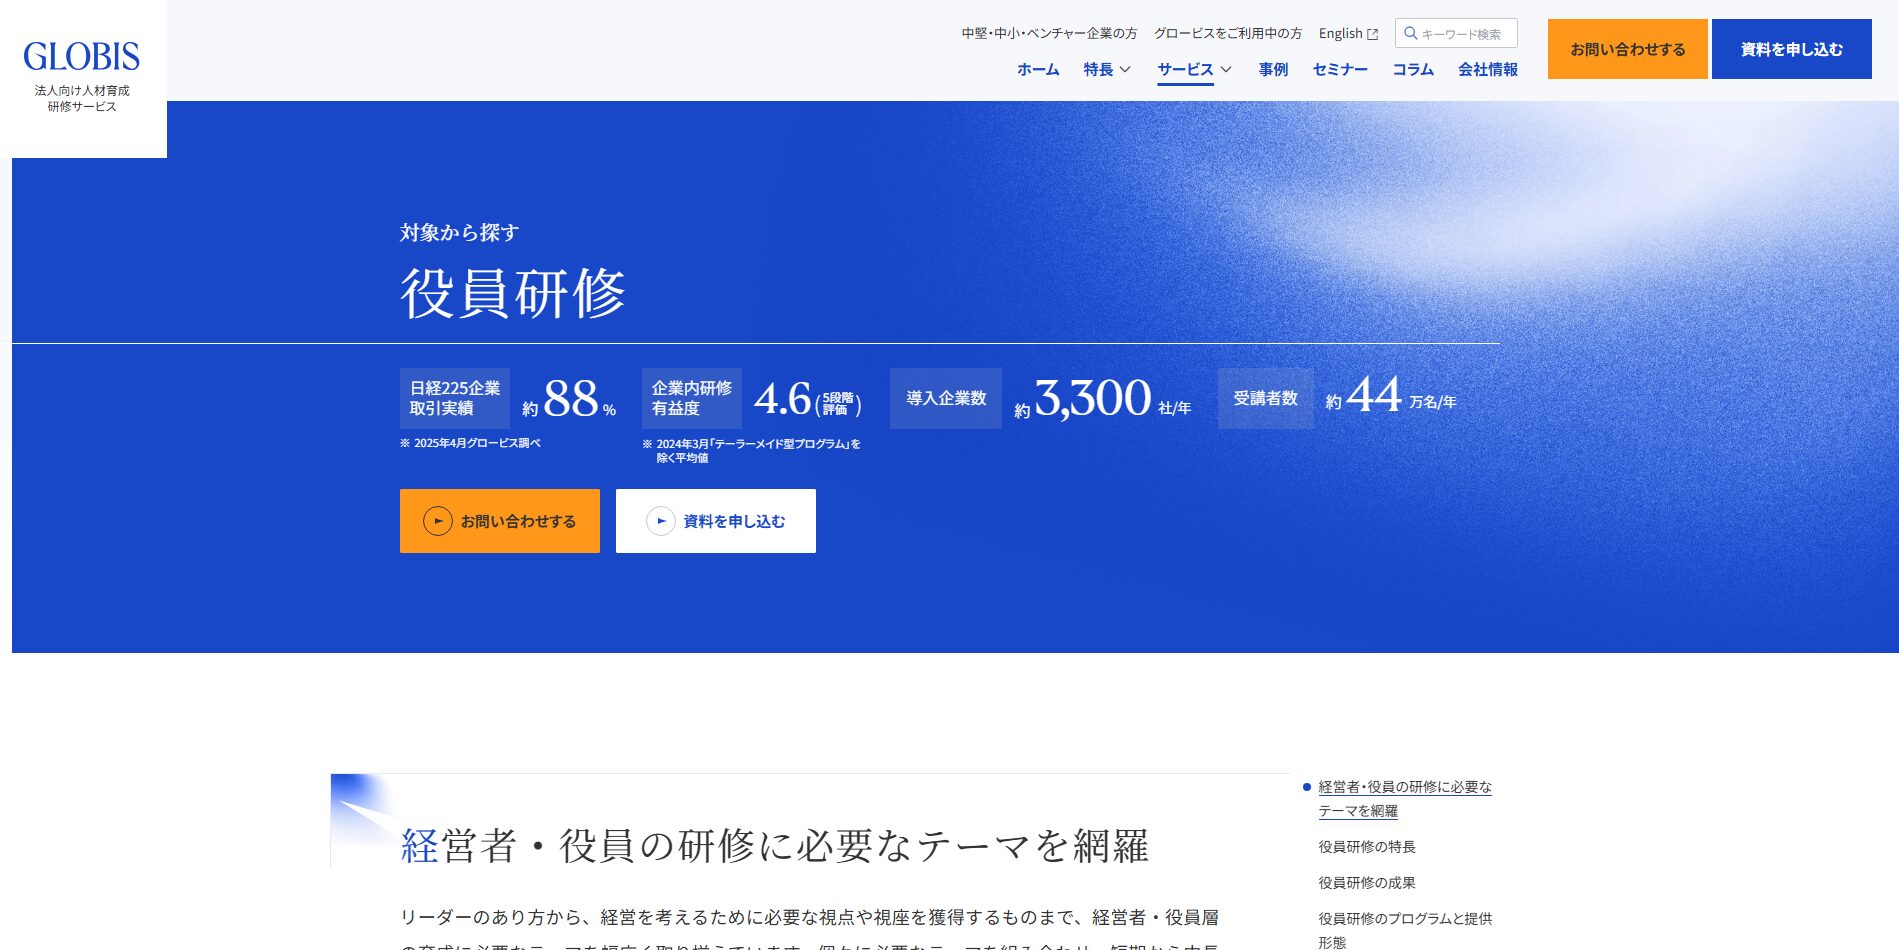Go to the セミナー page
Viewport: 1899px width, 950px height.
click(1340, 69)
